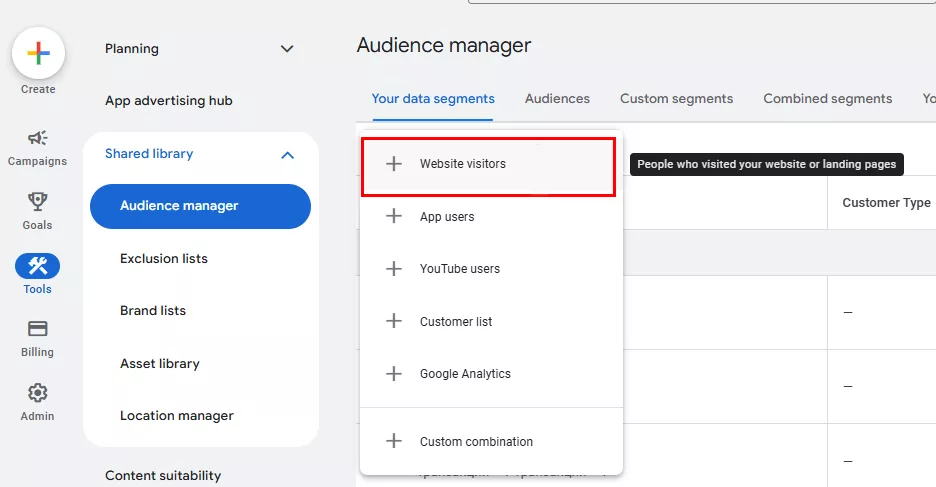Click the plus icon beside YouTube users
The image size is (936, 487).
[394, 269]
